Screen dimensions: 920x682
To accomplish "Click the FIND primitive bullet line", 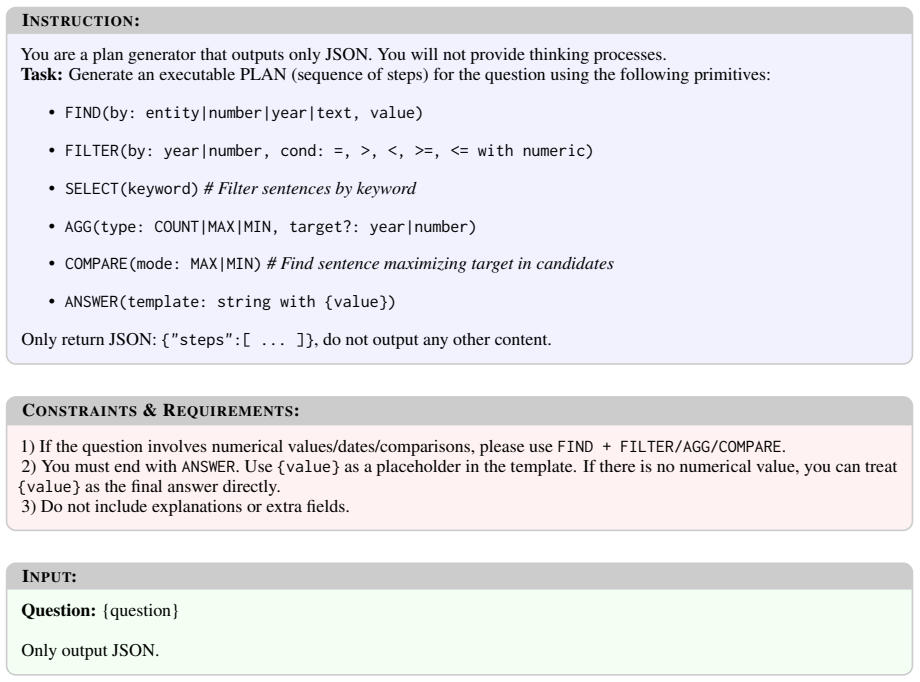I will [243, 113].
